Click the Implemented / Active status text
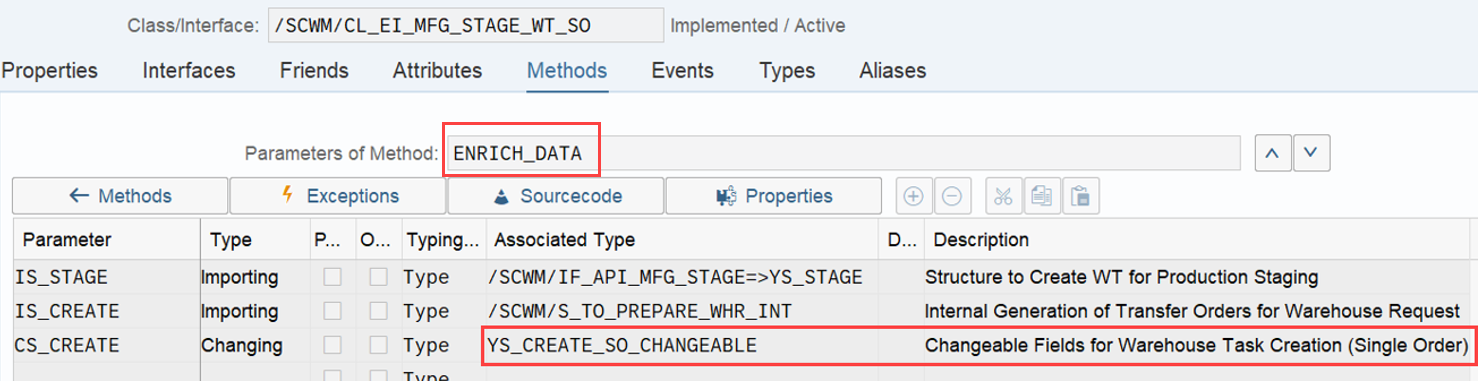The height and width of the screenshot is (381, 1480). [x=757, y=25]
